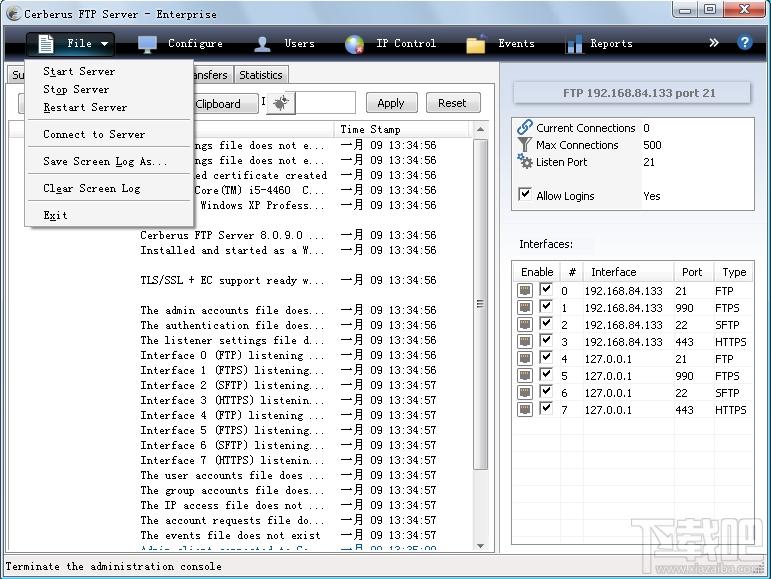The image size is (771, 579).
Task: Click network icon for interface 5
Action: pyautogui.click(x=525, y=376)
